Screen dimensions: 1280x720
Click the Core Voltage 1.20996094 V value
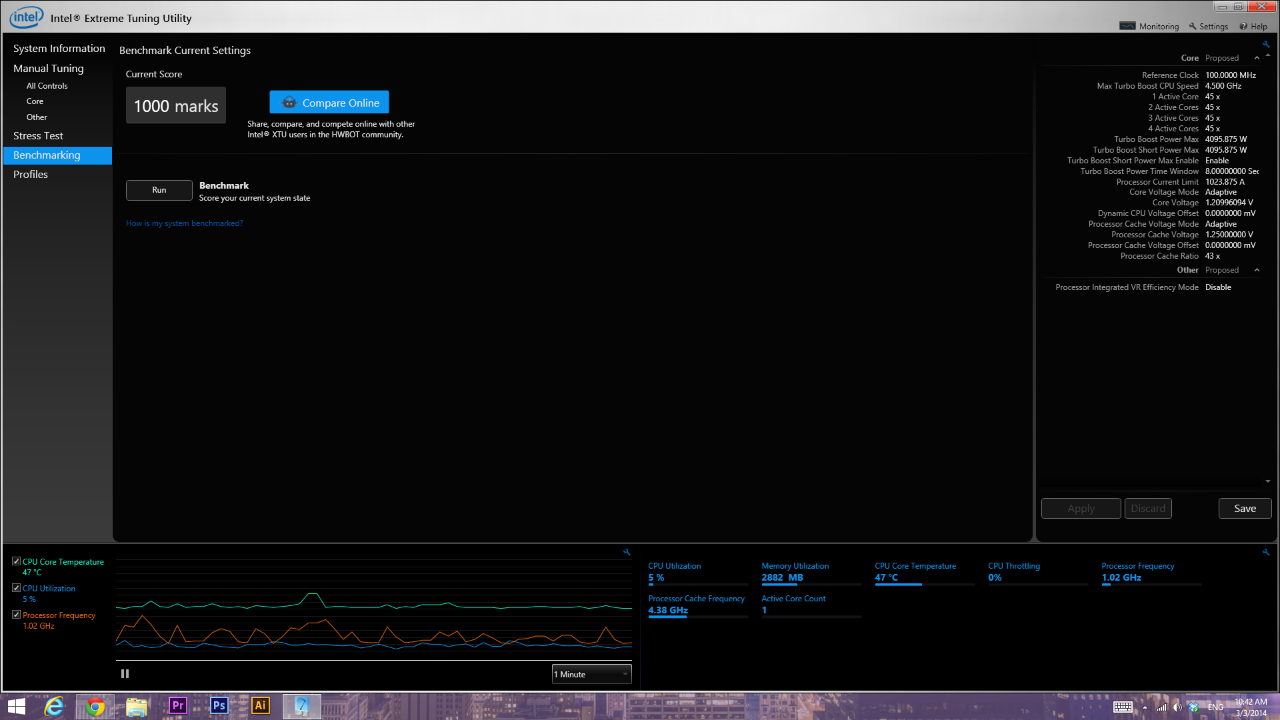click(1229, 203)
